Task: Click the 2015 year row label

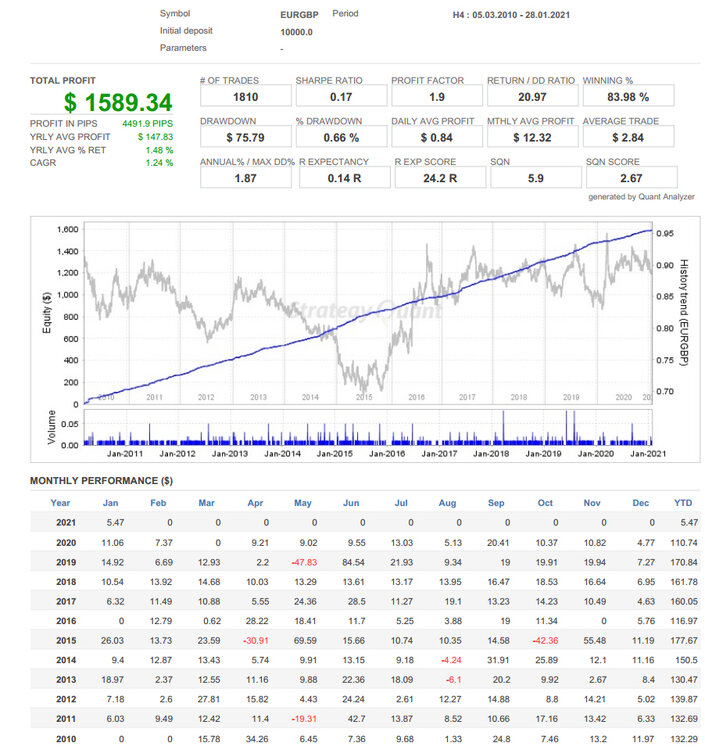Action: point(66,640)
